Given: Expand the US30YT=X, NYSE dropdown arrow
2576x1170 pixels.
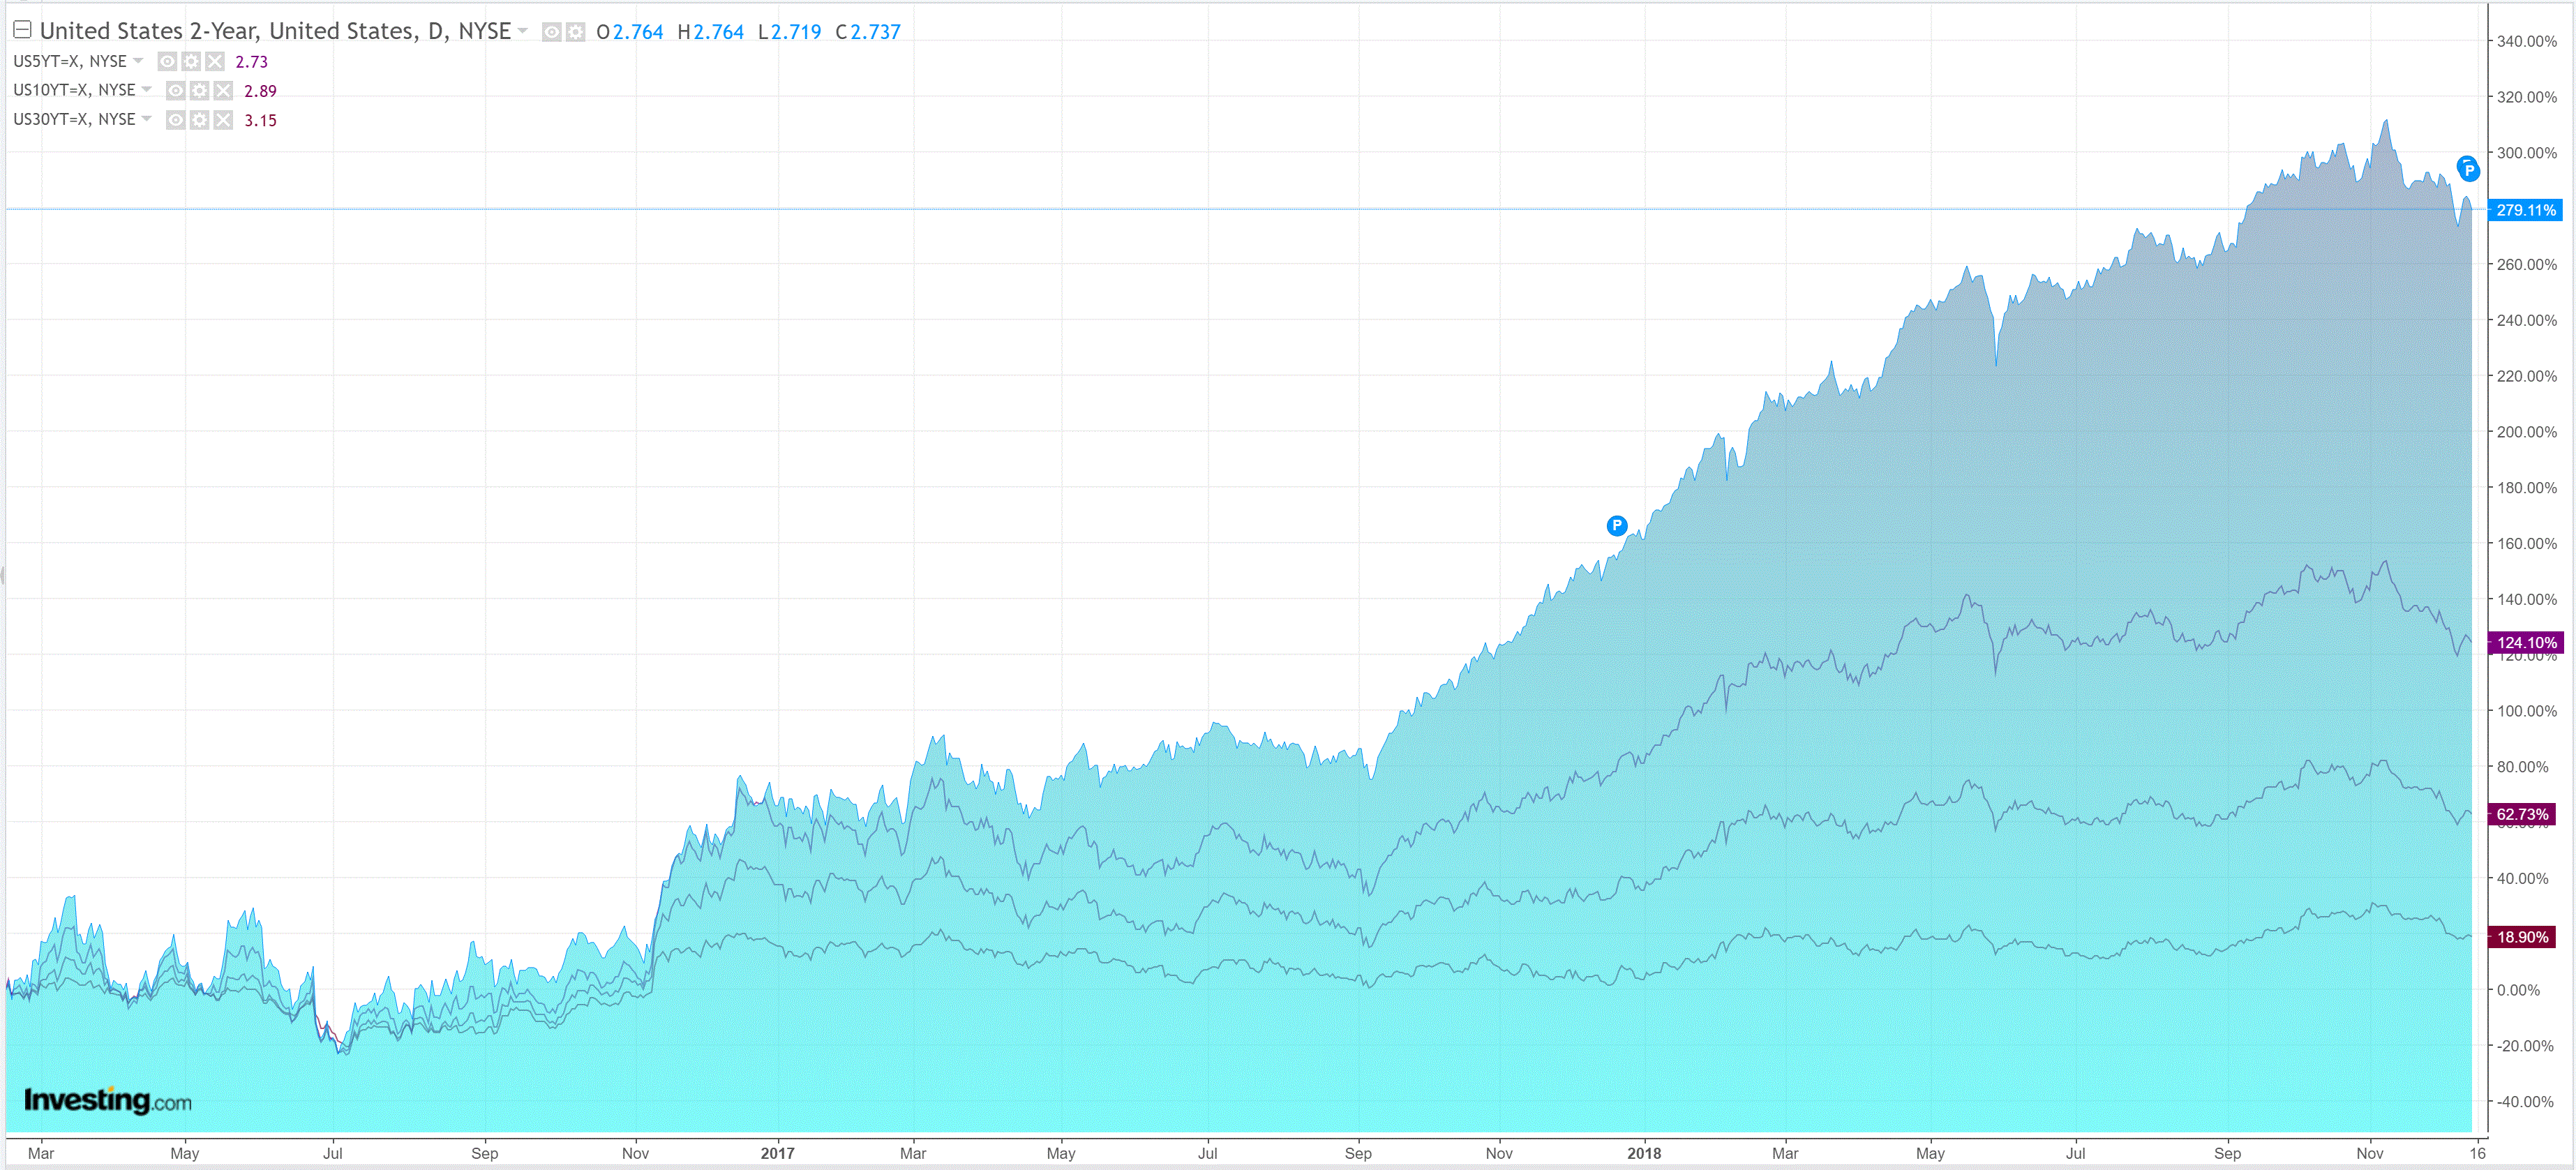Looking at the screenshot, I should 147,119.
